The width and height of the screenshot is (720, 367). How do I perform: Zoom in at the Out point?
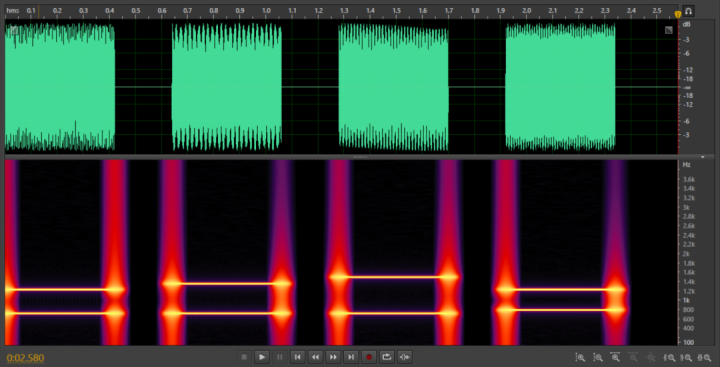pyautogui.click(x=686, y=357)
